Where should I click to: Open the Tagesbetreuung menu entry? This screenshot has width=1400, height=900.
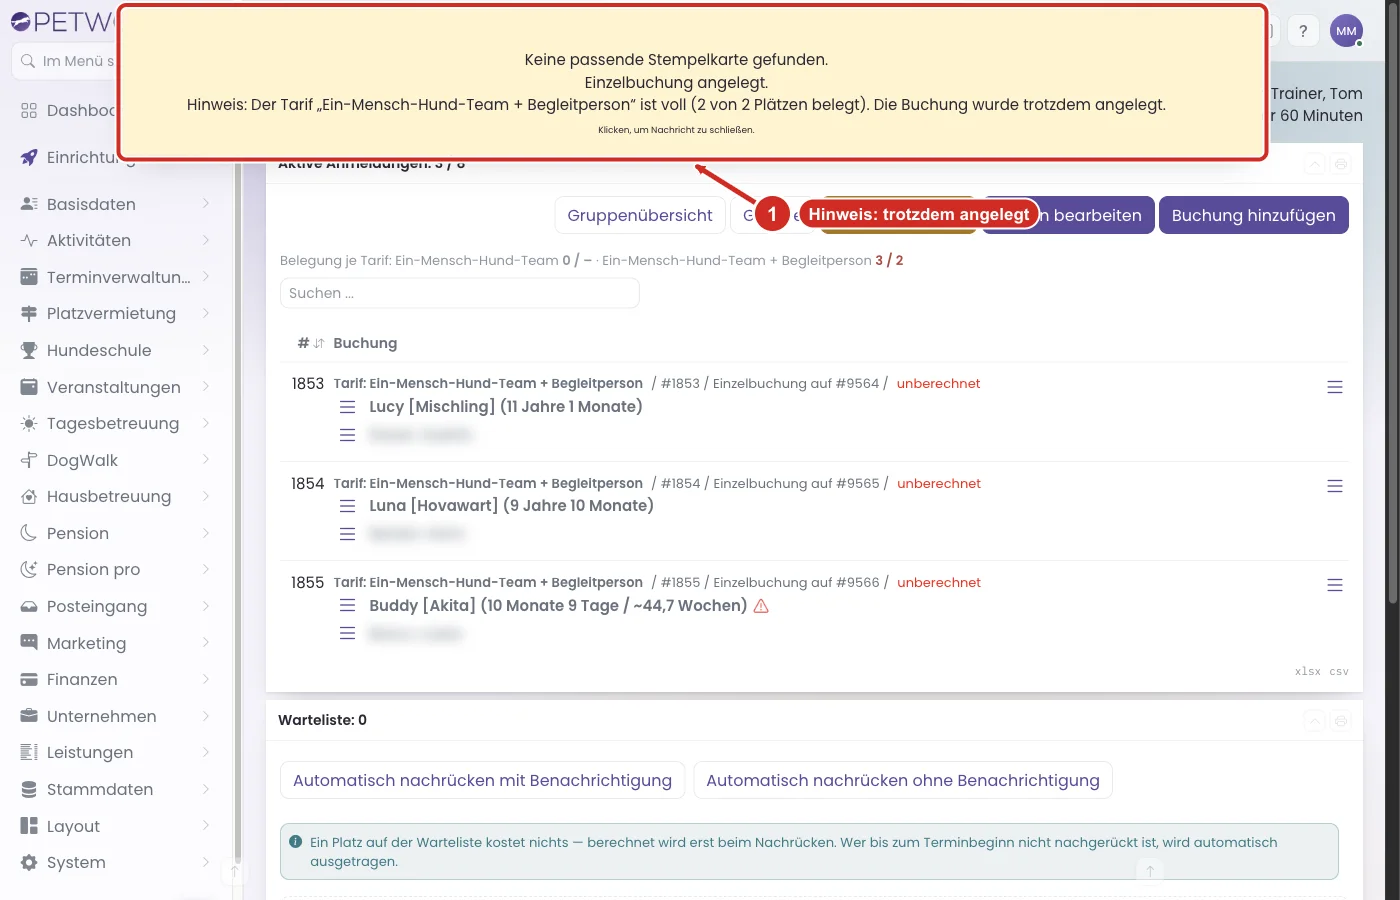(x=116, y=423)
